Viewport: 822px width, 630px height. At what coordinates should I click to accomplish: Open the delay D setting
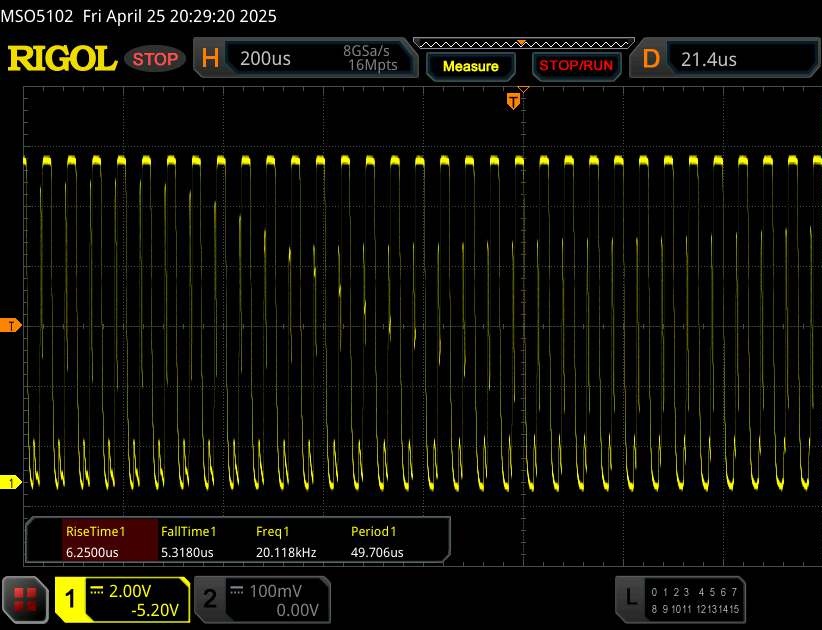651,59
